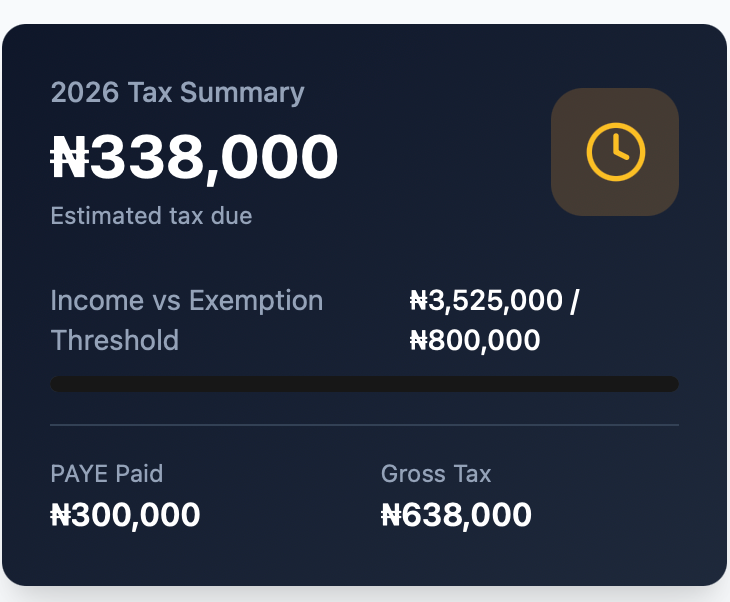Select the ₦638,000 gross tax amount

coord(456,515)
